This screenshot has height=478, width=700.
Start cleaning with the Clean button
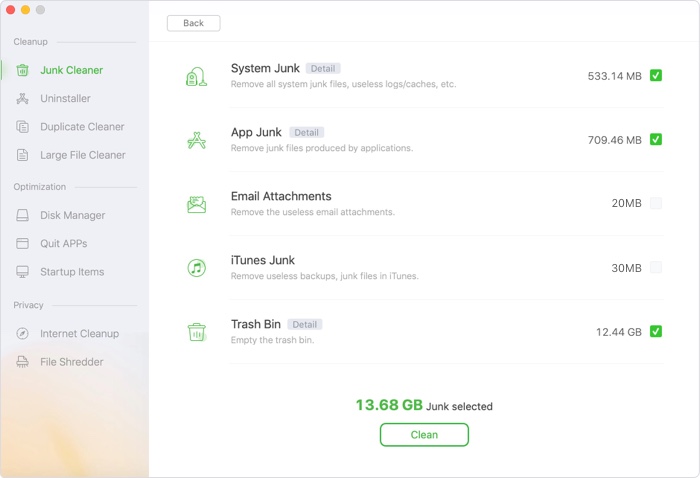point(424,435)
